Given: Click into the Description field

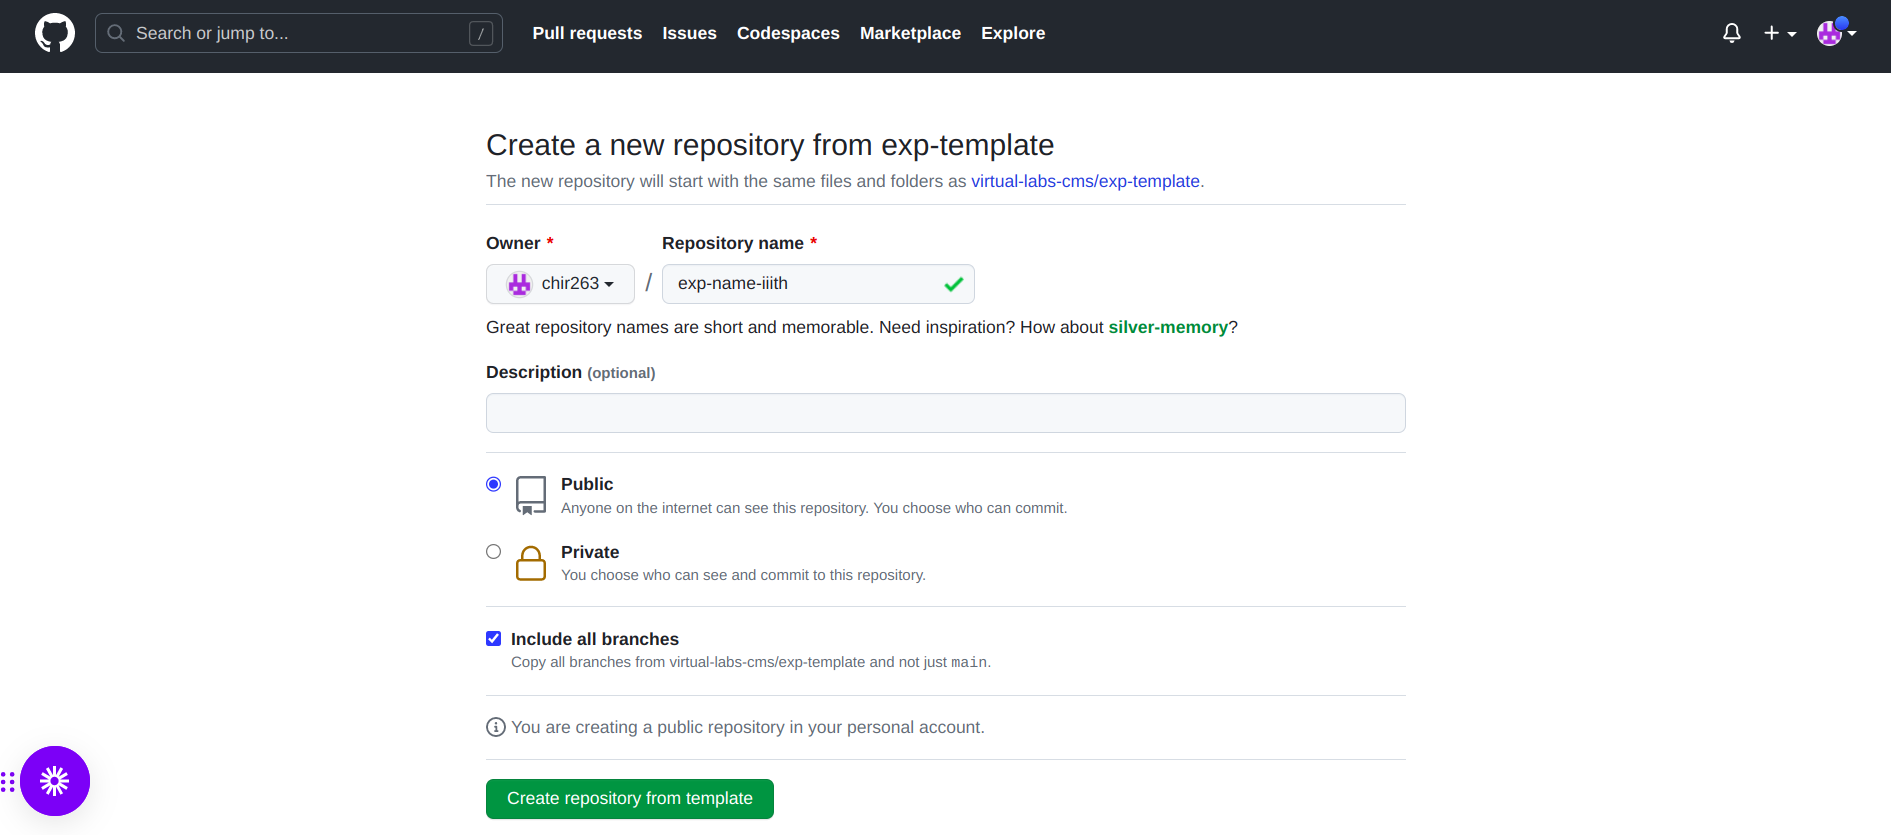Looking at the screenshot, I should click(945, 413).
